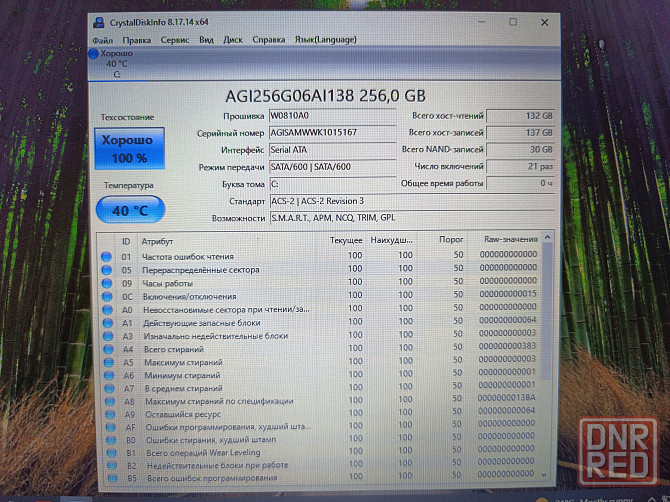Click the status icon for A1 Действующие запасные блоки

click(108, 323)
